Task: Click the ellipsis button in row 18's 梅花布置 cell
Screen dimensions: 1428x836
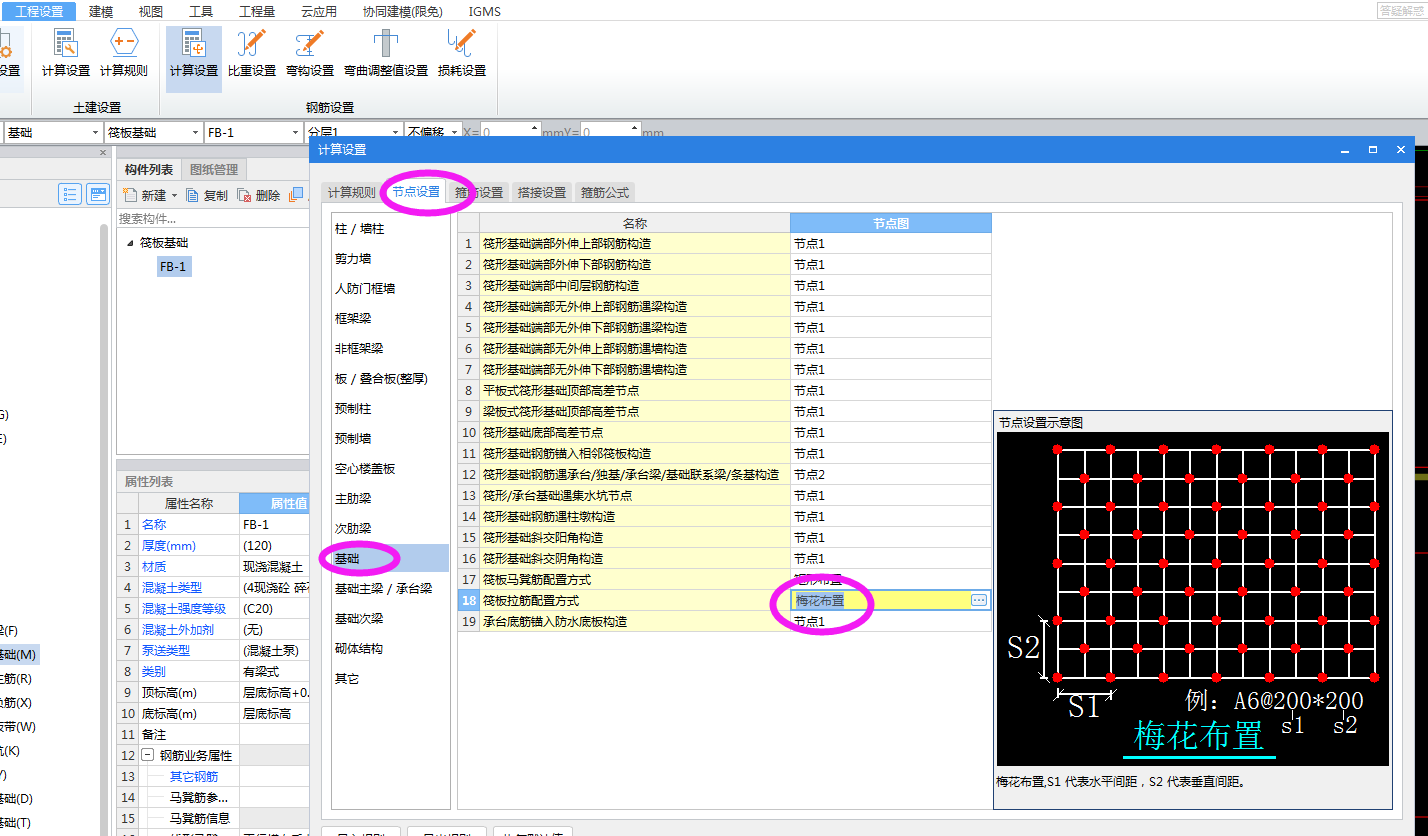Action: click(979, 600)
